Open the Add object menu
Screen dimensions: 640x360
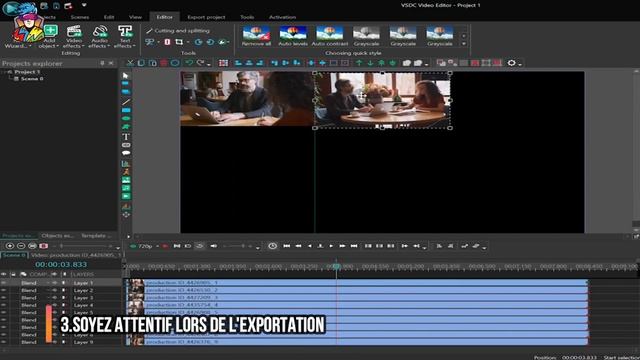49,37
